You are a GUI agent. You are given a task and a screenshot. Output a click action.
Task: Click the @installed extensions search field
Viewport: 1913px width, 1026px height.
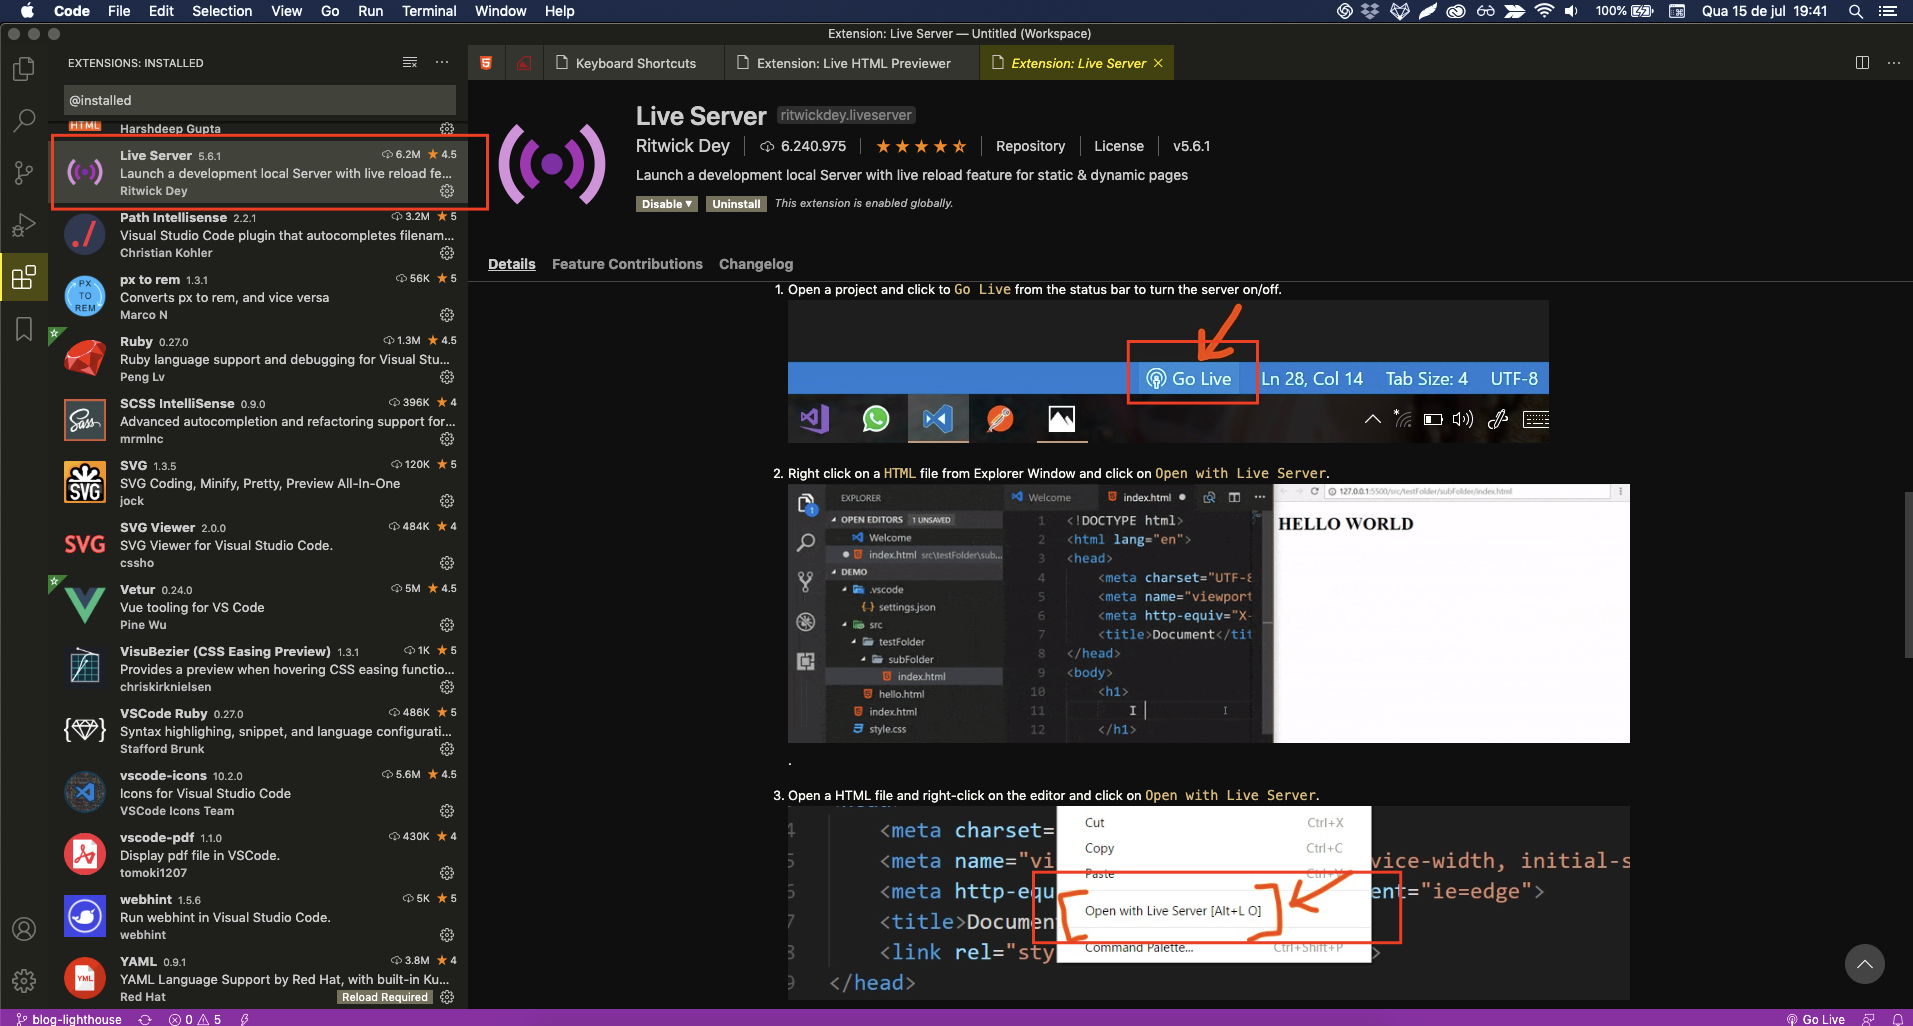tap(260, 100)
